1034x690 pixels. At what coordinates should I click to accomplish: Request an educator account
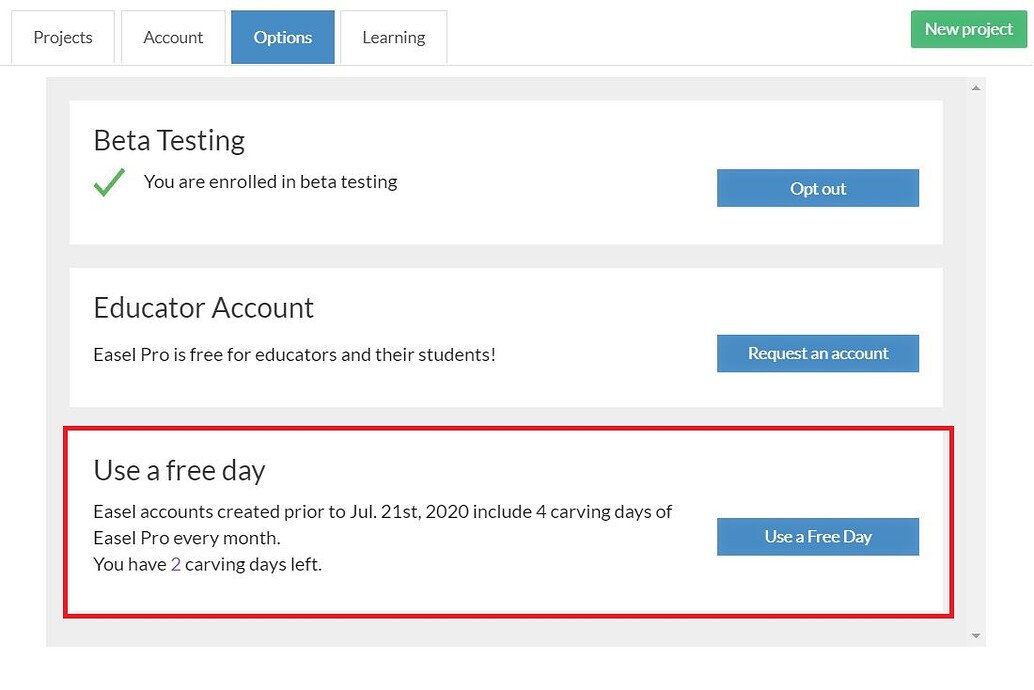817,353
